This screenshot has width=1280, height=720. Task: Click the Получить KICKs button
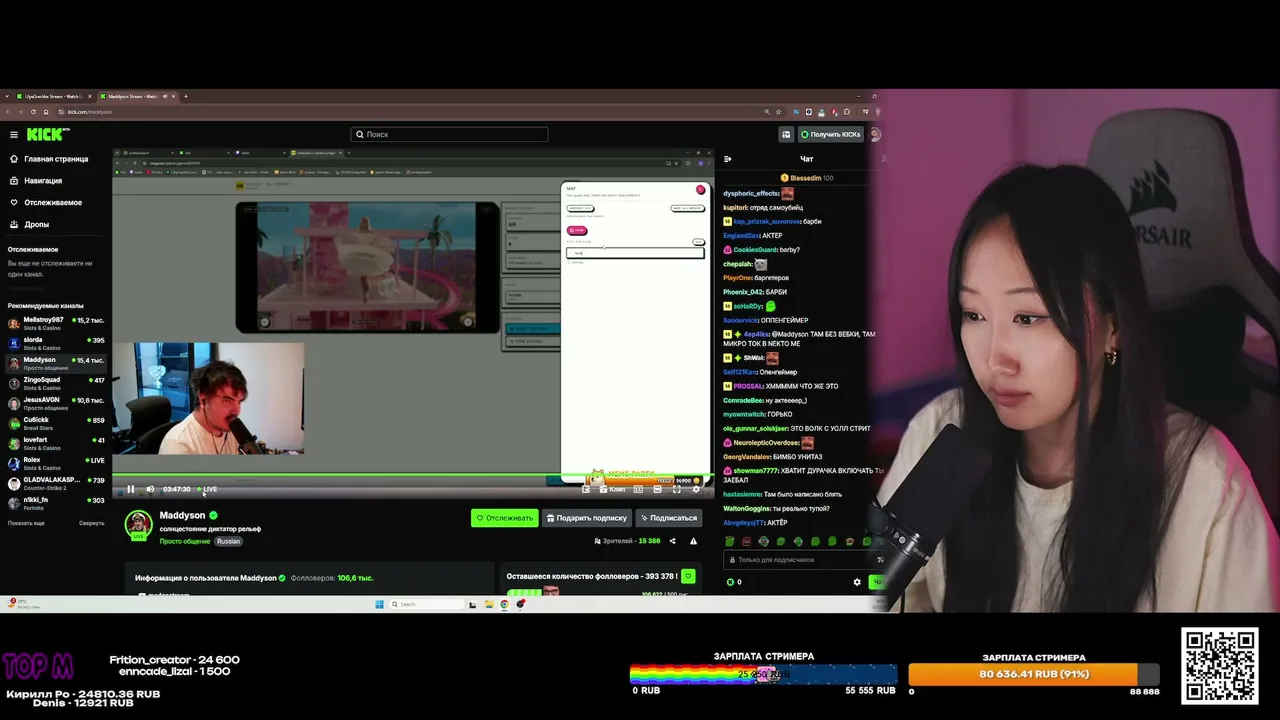[x=830, y=134]
